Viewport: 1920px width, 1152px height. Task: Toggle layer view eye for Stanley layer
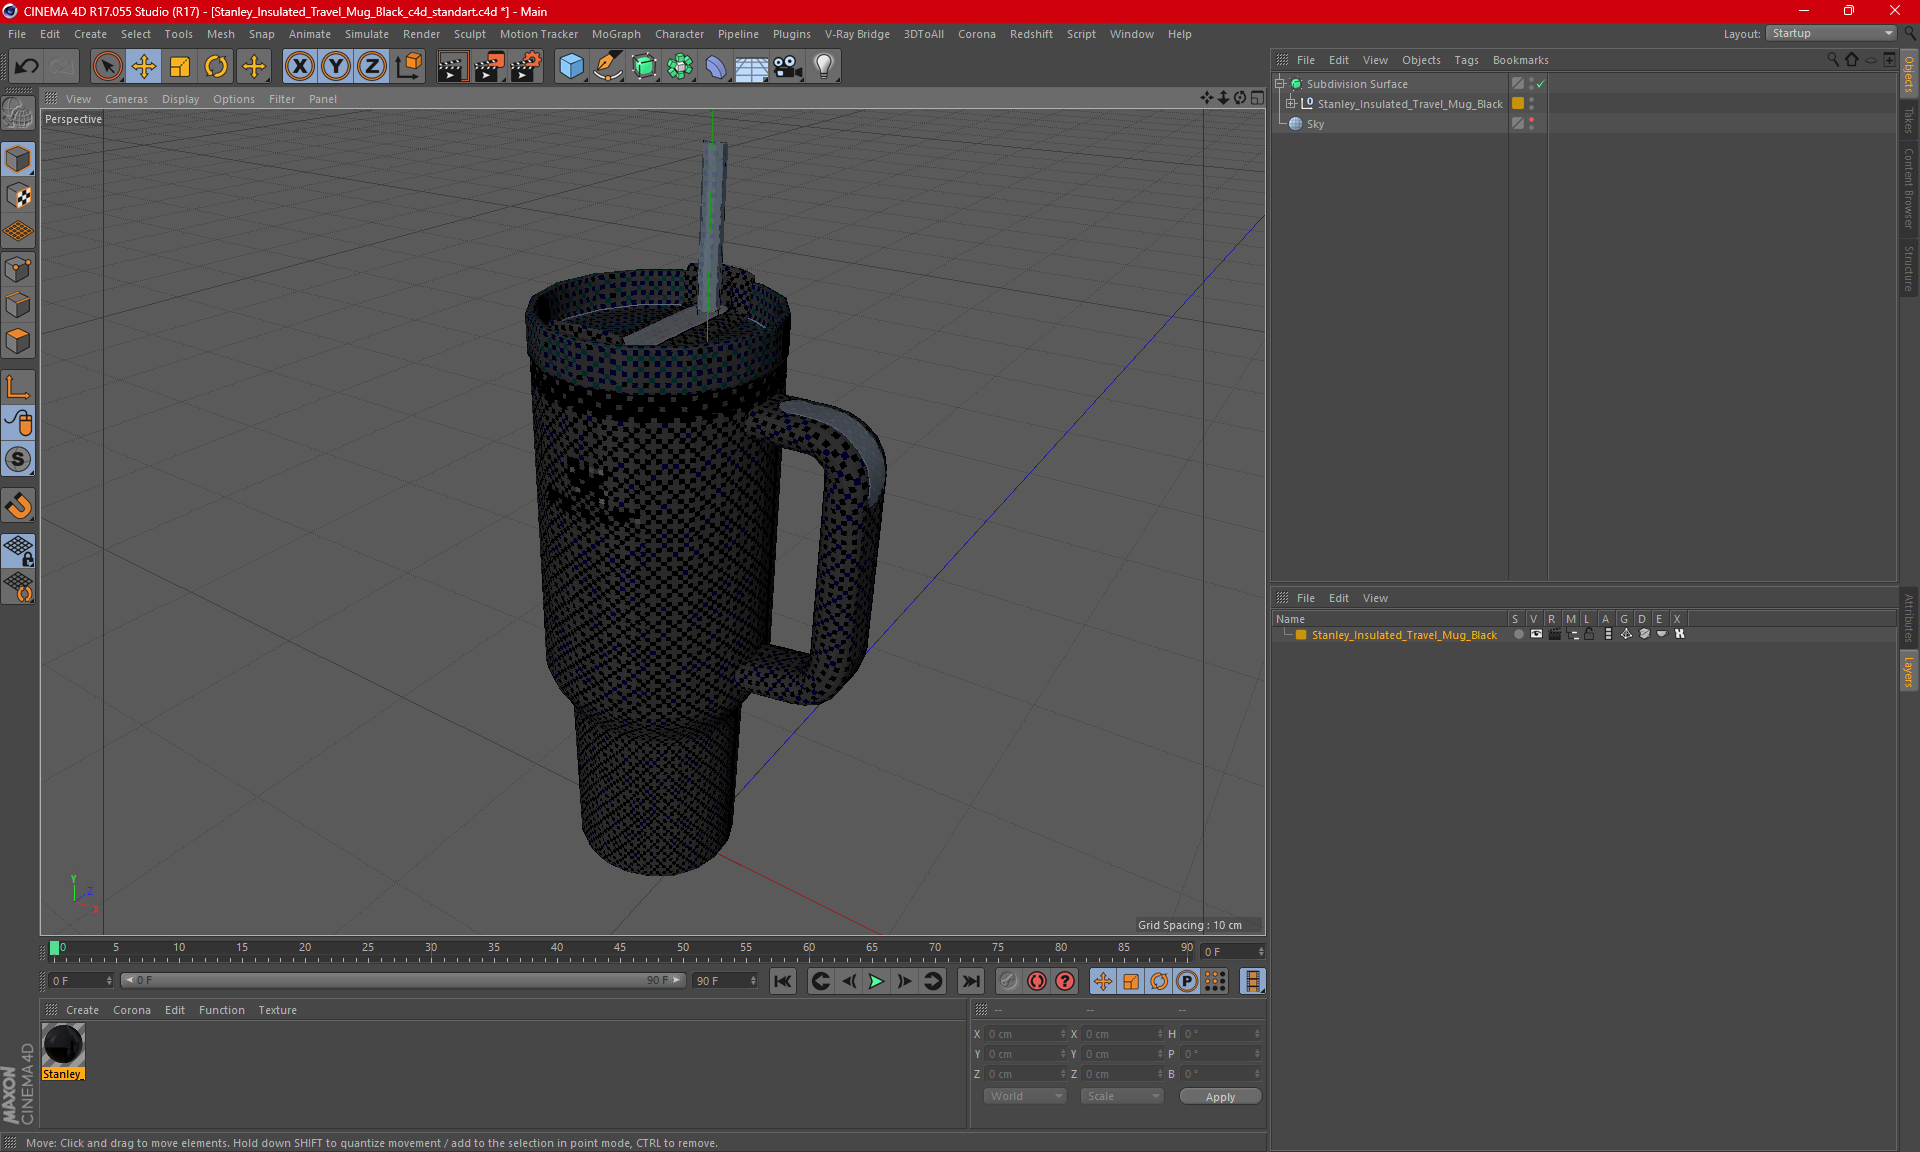pos(1536,634)
